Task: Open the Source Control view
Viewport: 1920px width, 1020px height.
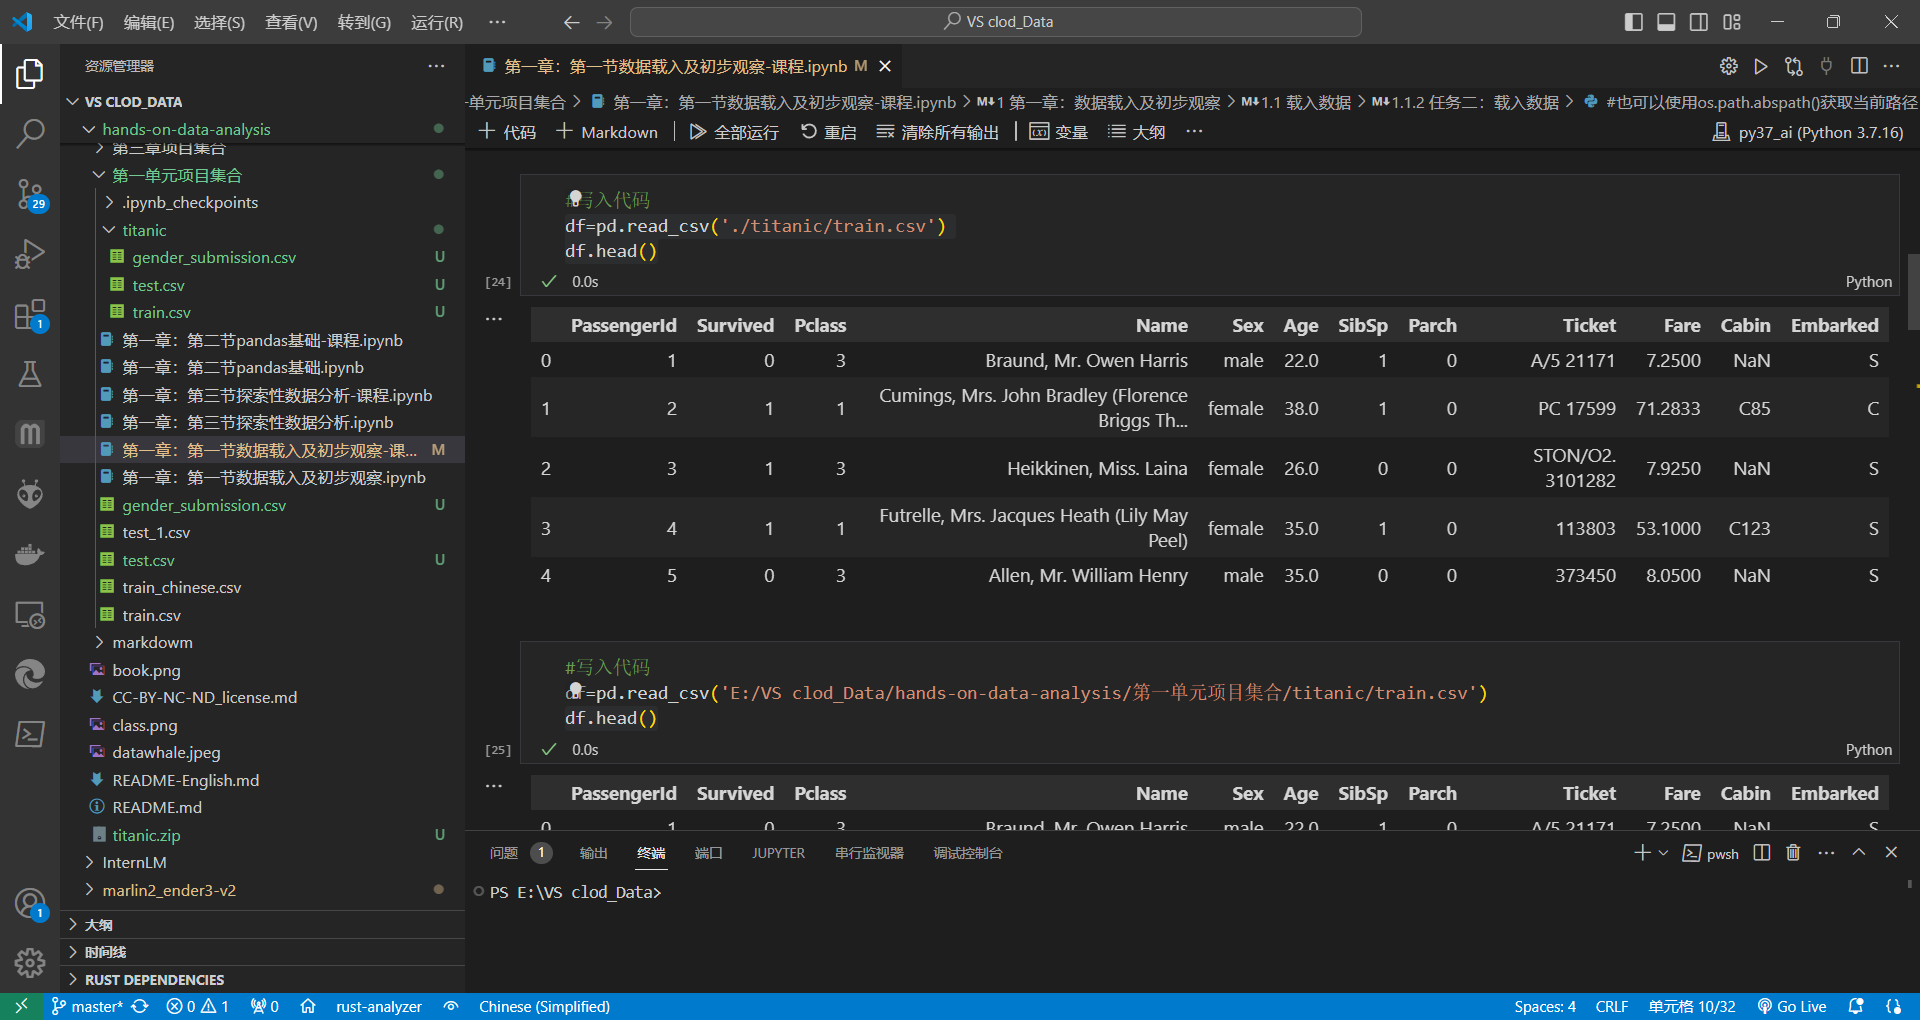Action: [x=30, y=194]
